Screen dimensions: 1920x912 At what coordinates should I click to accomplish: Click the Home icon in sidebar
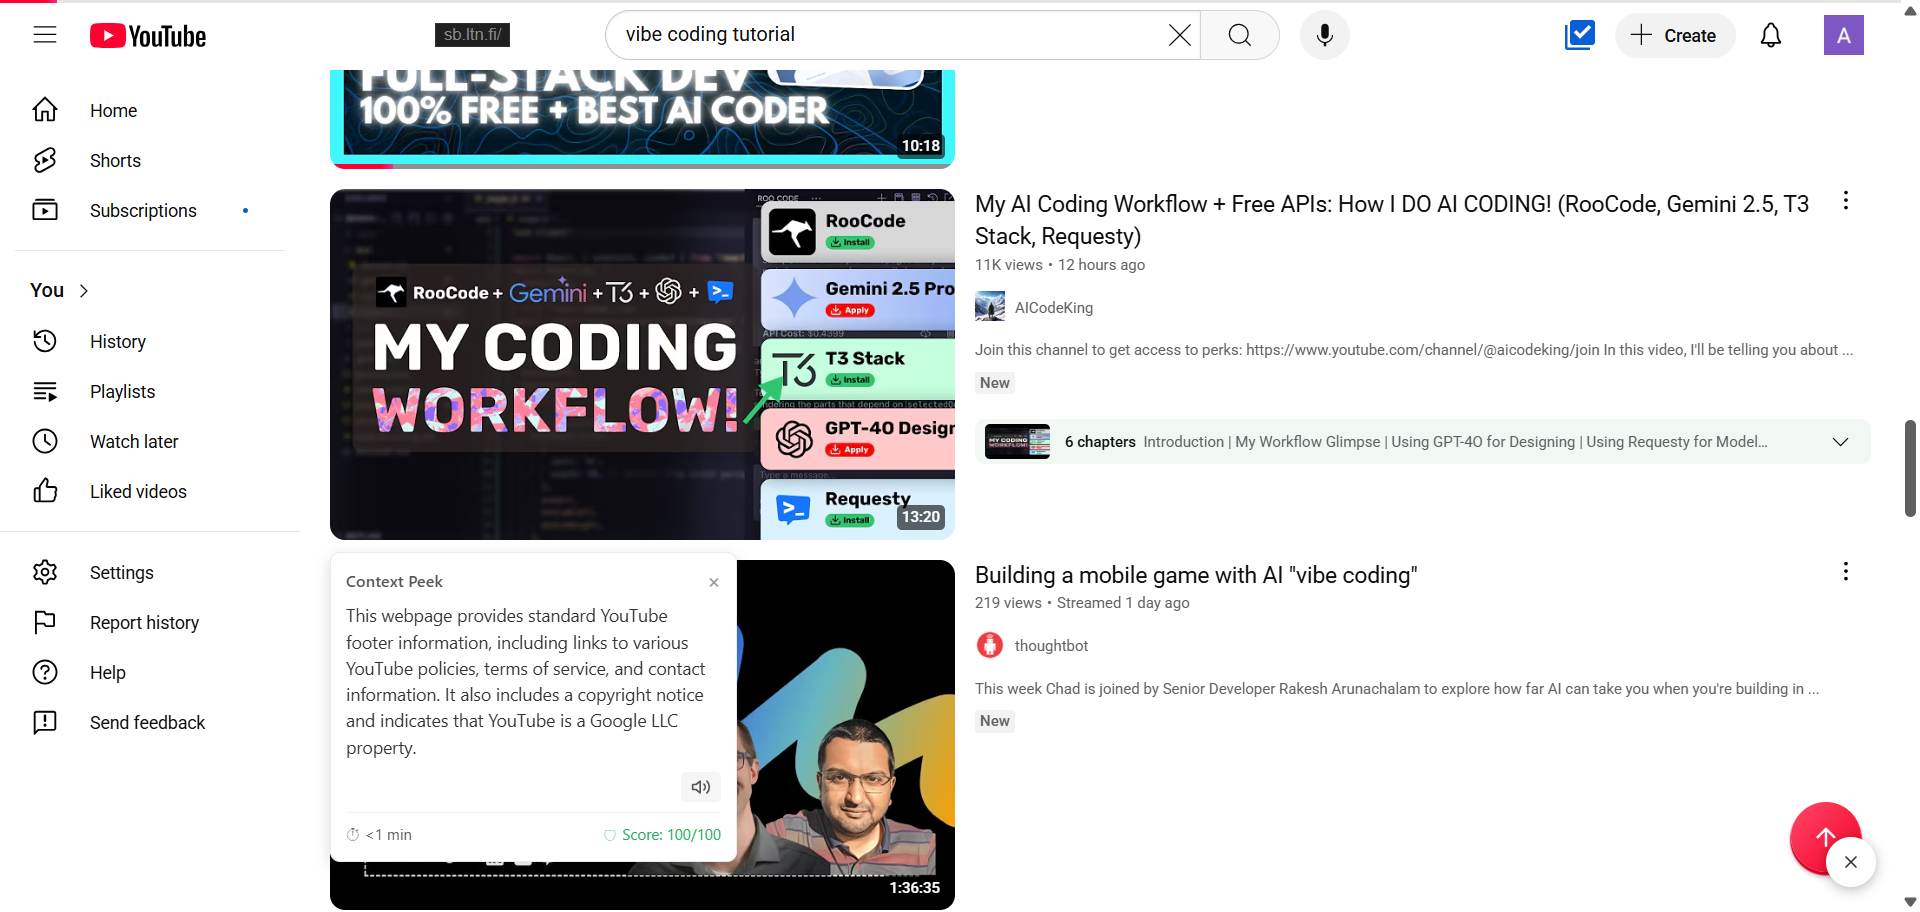45,110
